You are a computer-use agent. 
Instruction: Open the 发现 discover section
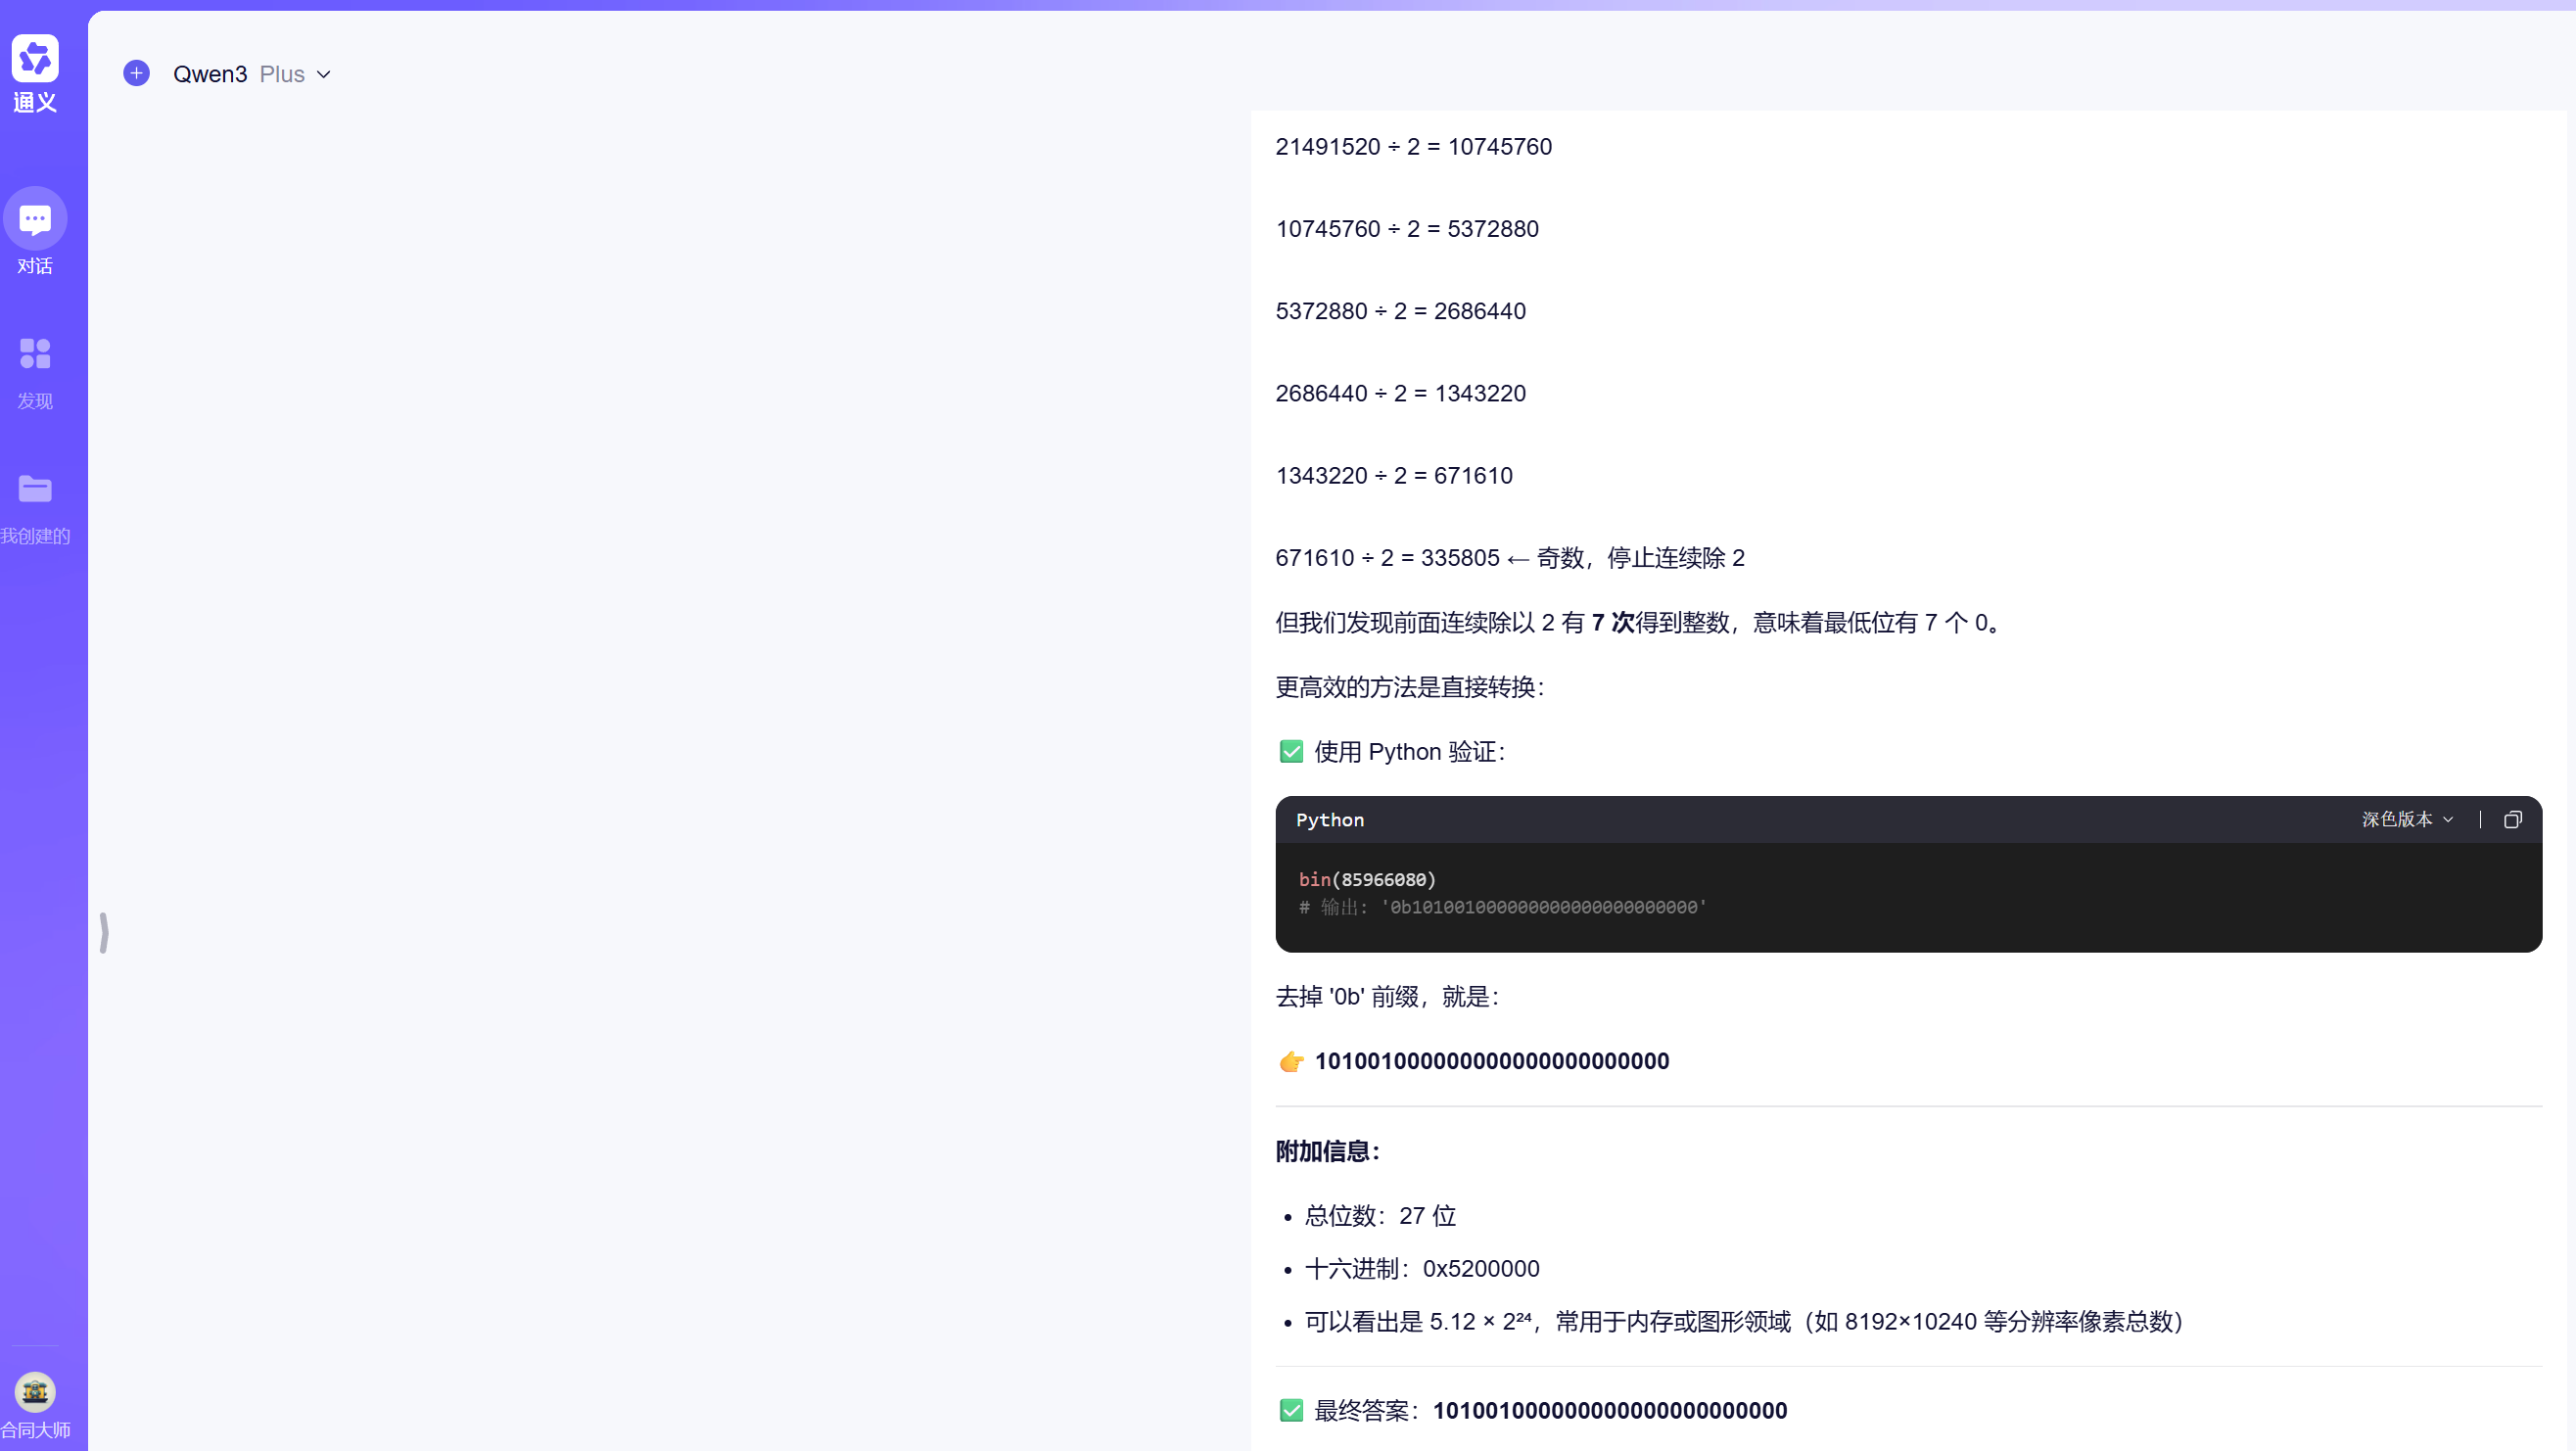[x=35, y=374]
